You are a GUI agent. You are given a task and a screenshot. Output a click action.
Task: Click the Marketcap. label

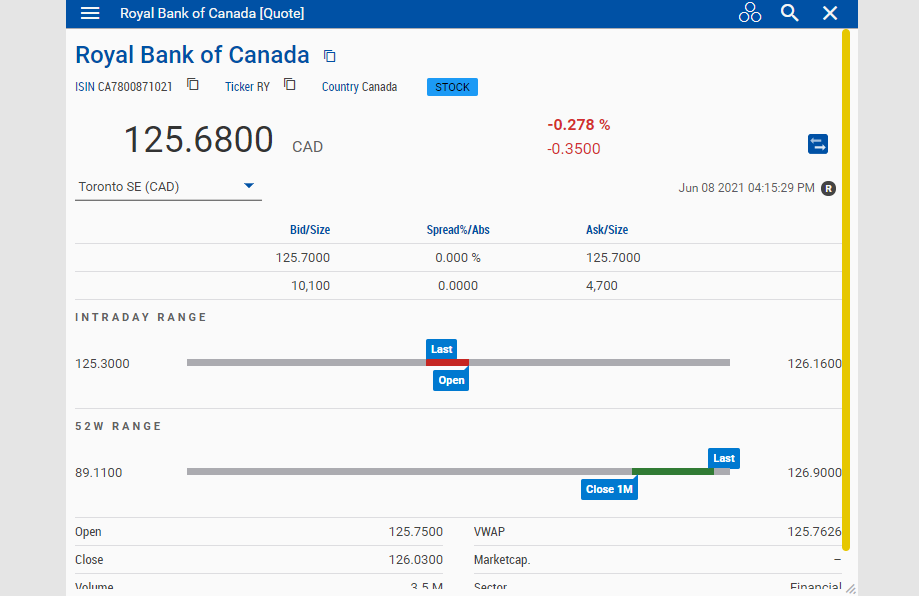[502, 560]
